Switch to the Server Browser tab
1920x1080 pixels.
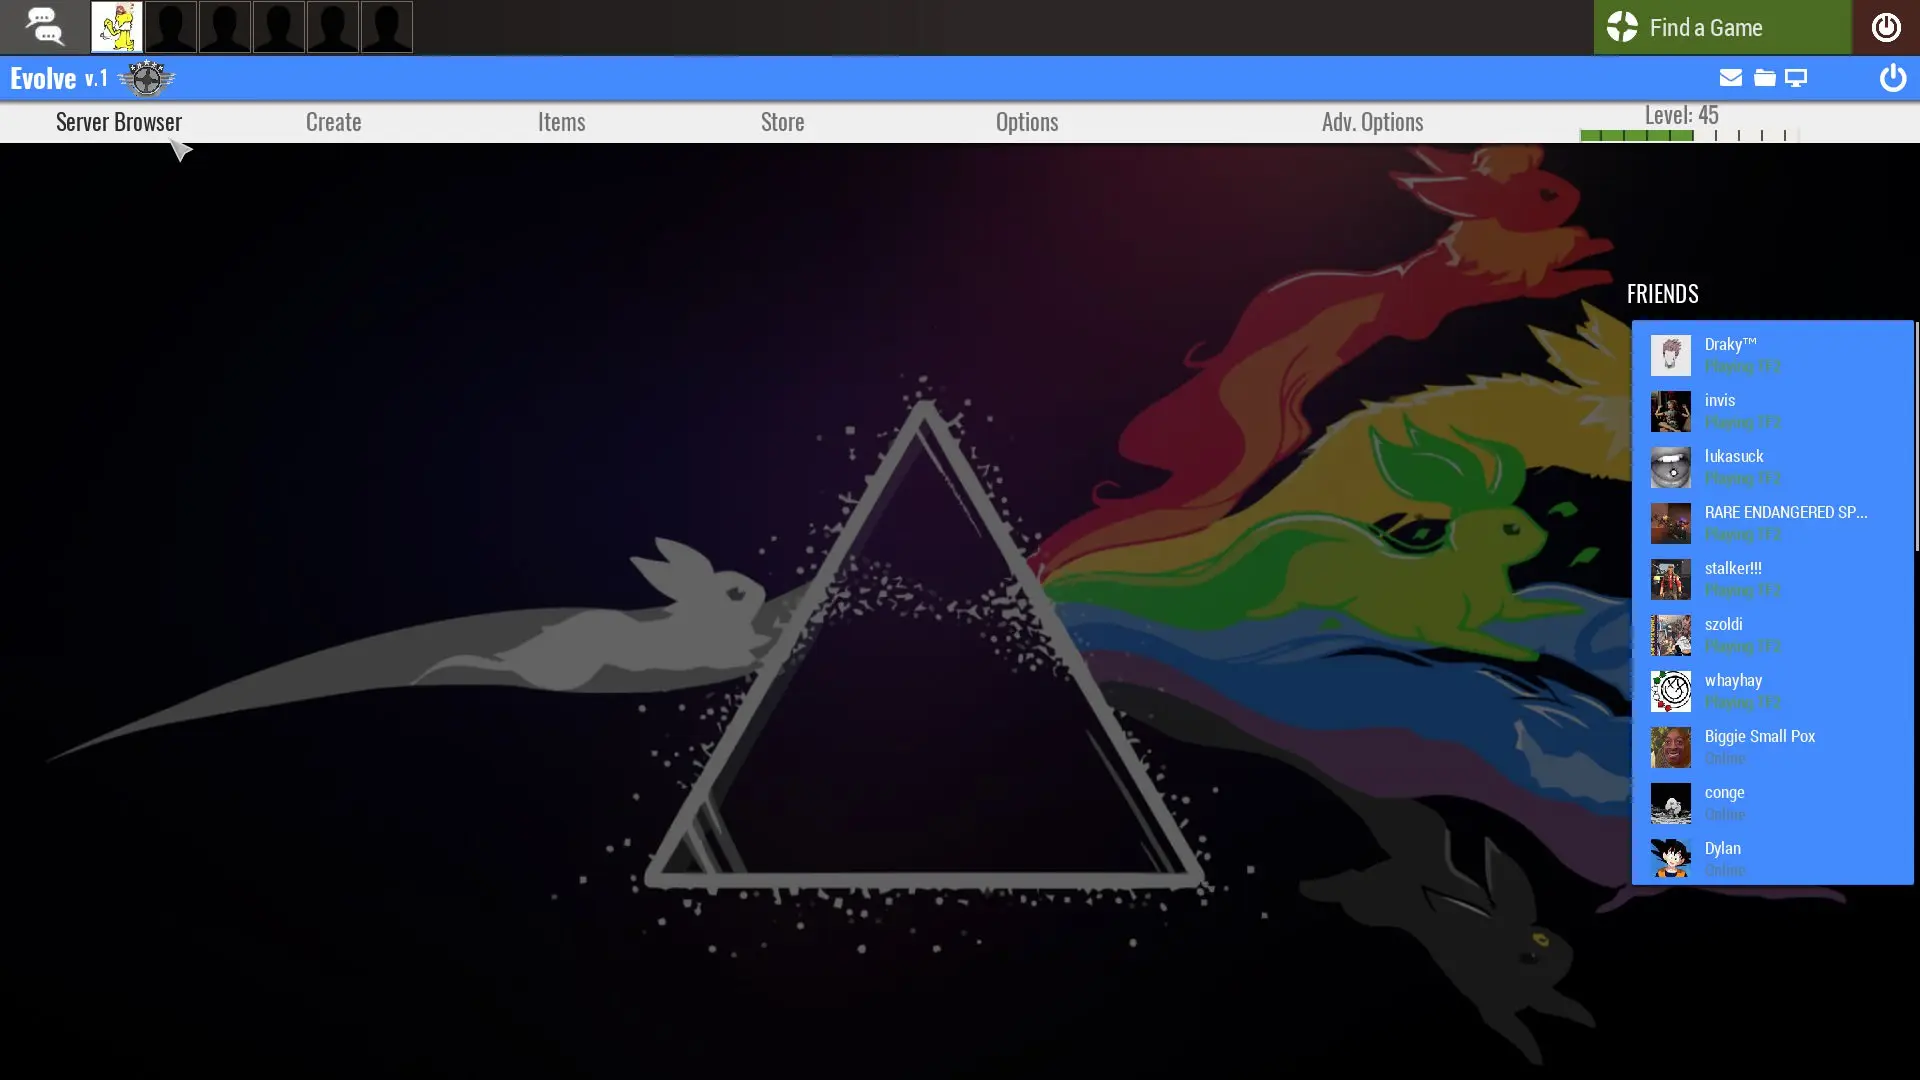click(118, 122)
